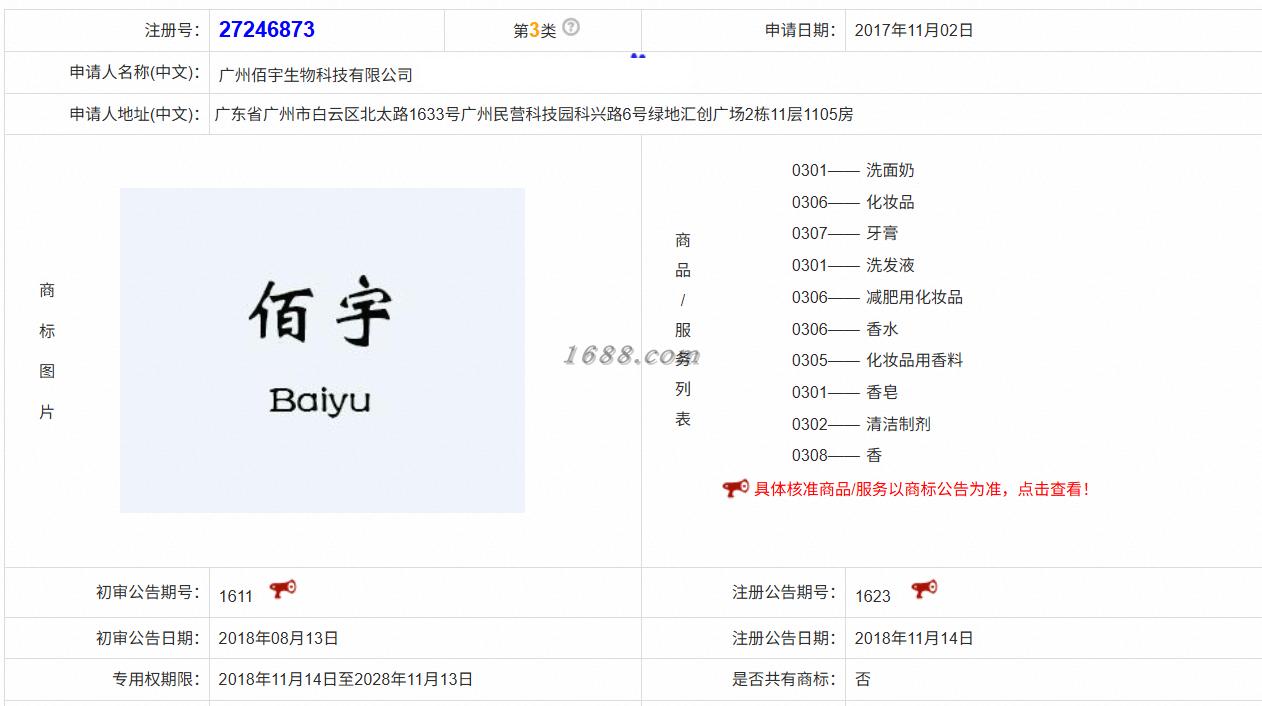Open the megaphone icon next to 1623
The image size is (1262, 706).
pos(924,589)
